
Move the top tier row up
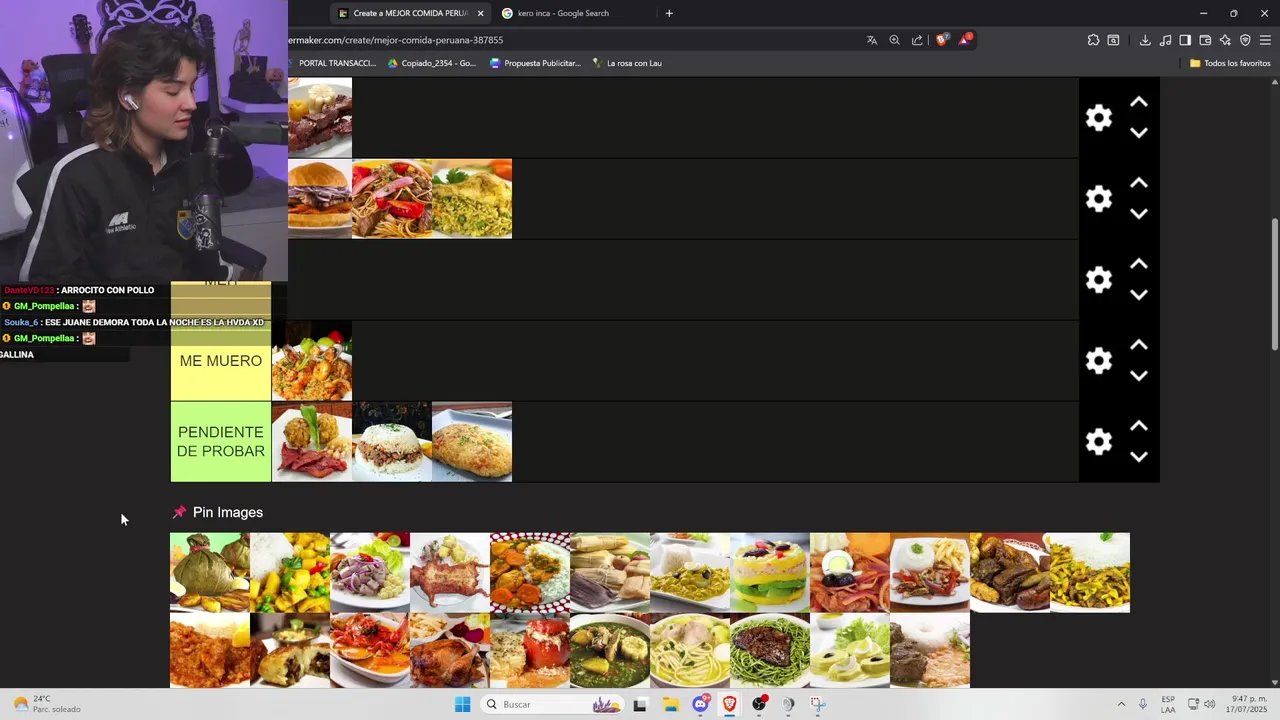coord(1138,102)
